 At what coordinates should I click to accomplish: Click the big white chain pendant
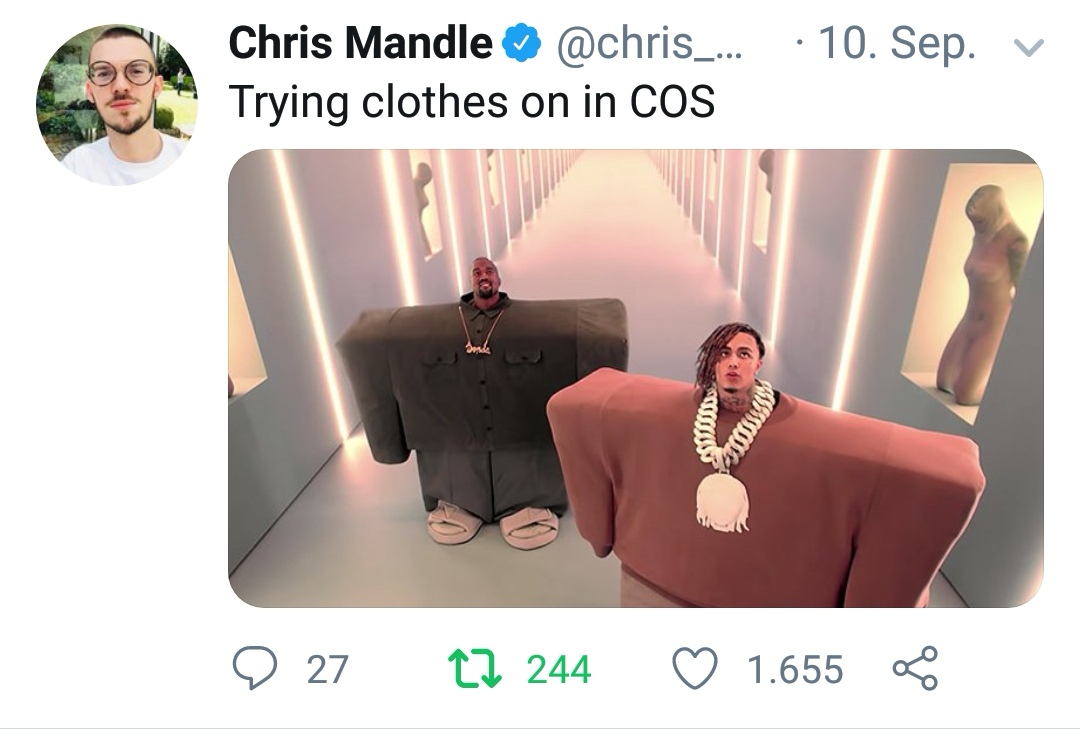pos(723,502)
